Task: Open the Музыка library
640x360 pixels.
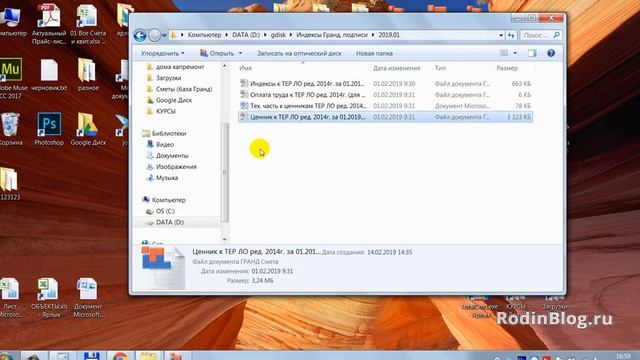Action: (167, 178)
